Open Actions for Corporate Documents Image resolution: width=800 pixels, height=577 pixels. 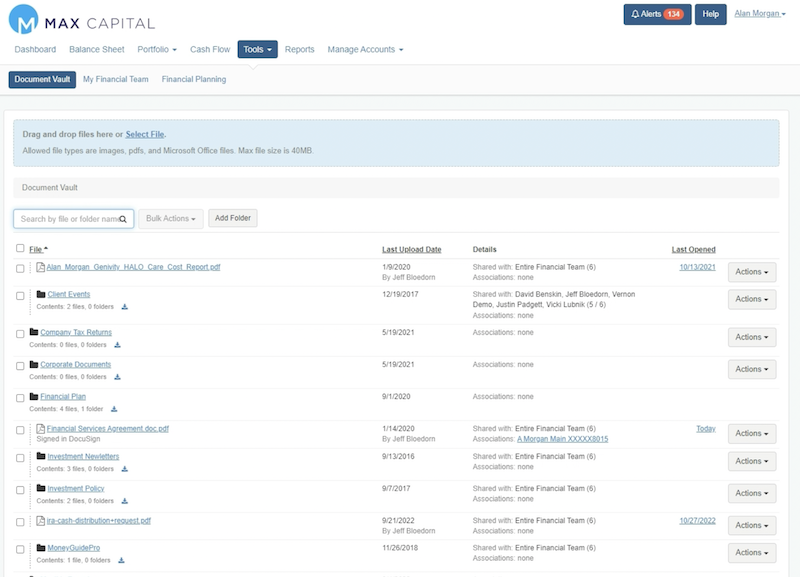tap(752, 369)
